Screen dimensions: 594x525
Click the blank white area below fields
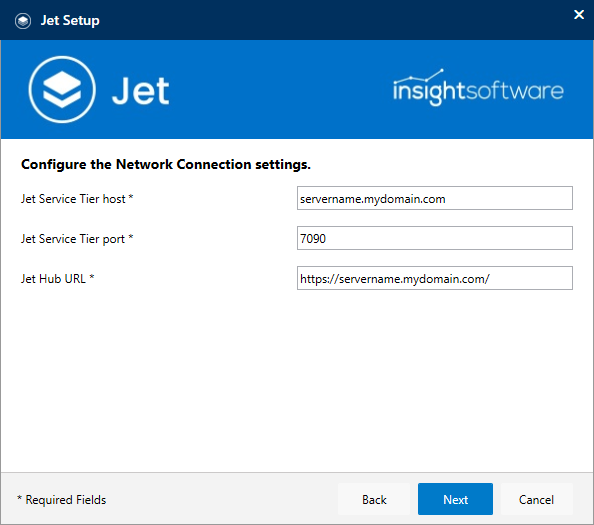click(x=297, y=379)
